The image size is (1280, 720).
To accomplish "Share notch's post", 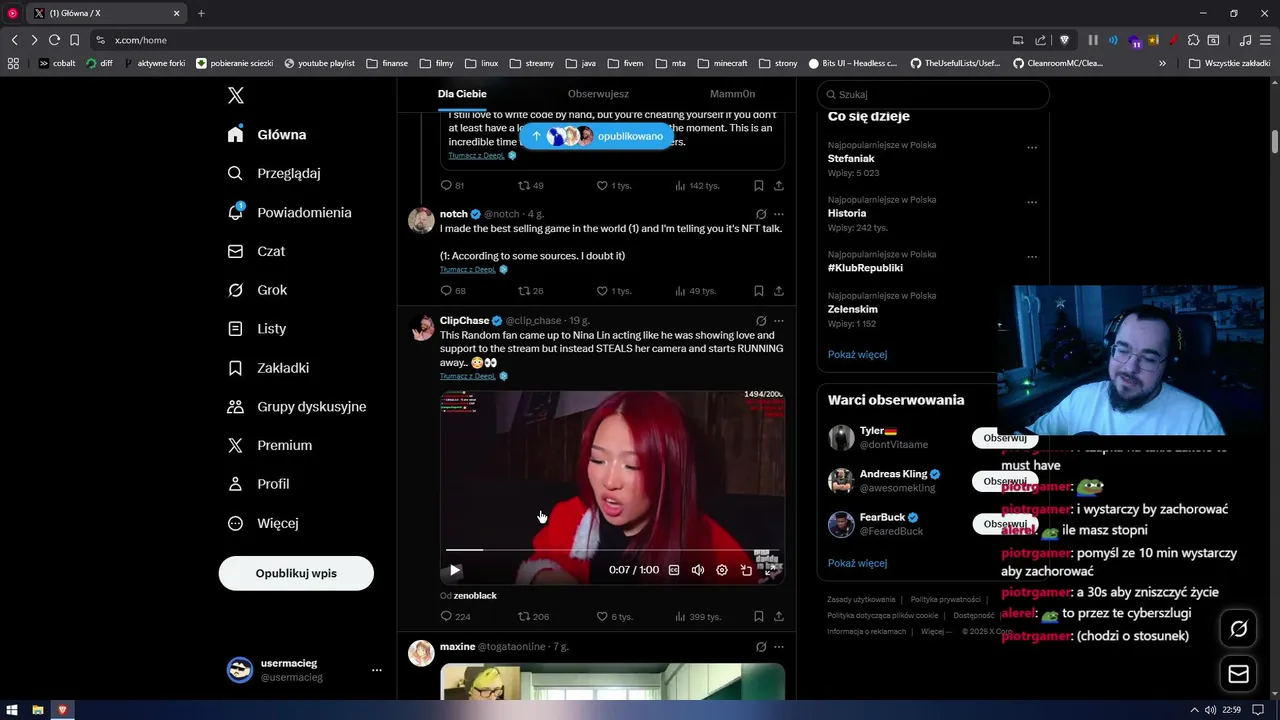I will coord(778,291).
